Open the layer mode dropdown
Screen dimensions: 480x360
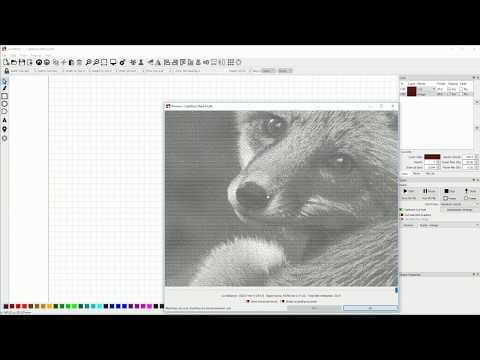427,89
